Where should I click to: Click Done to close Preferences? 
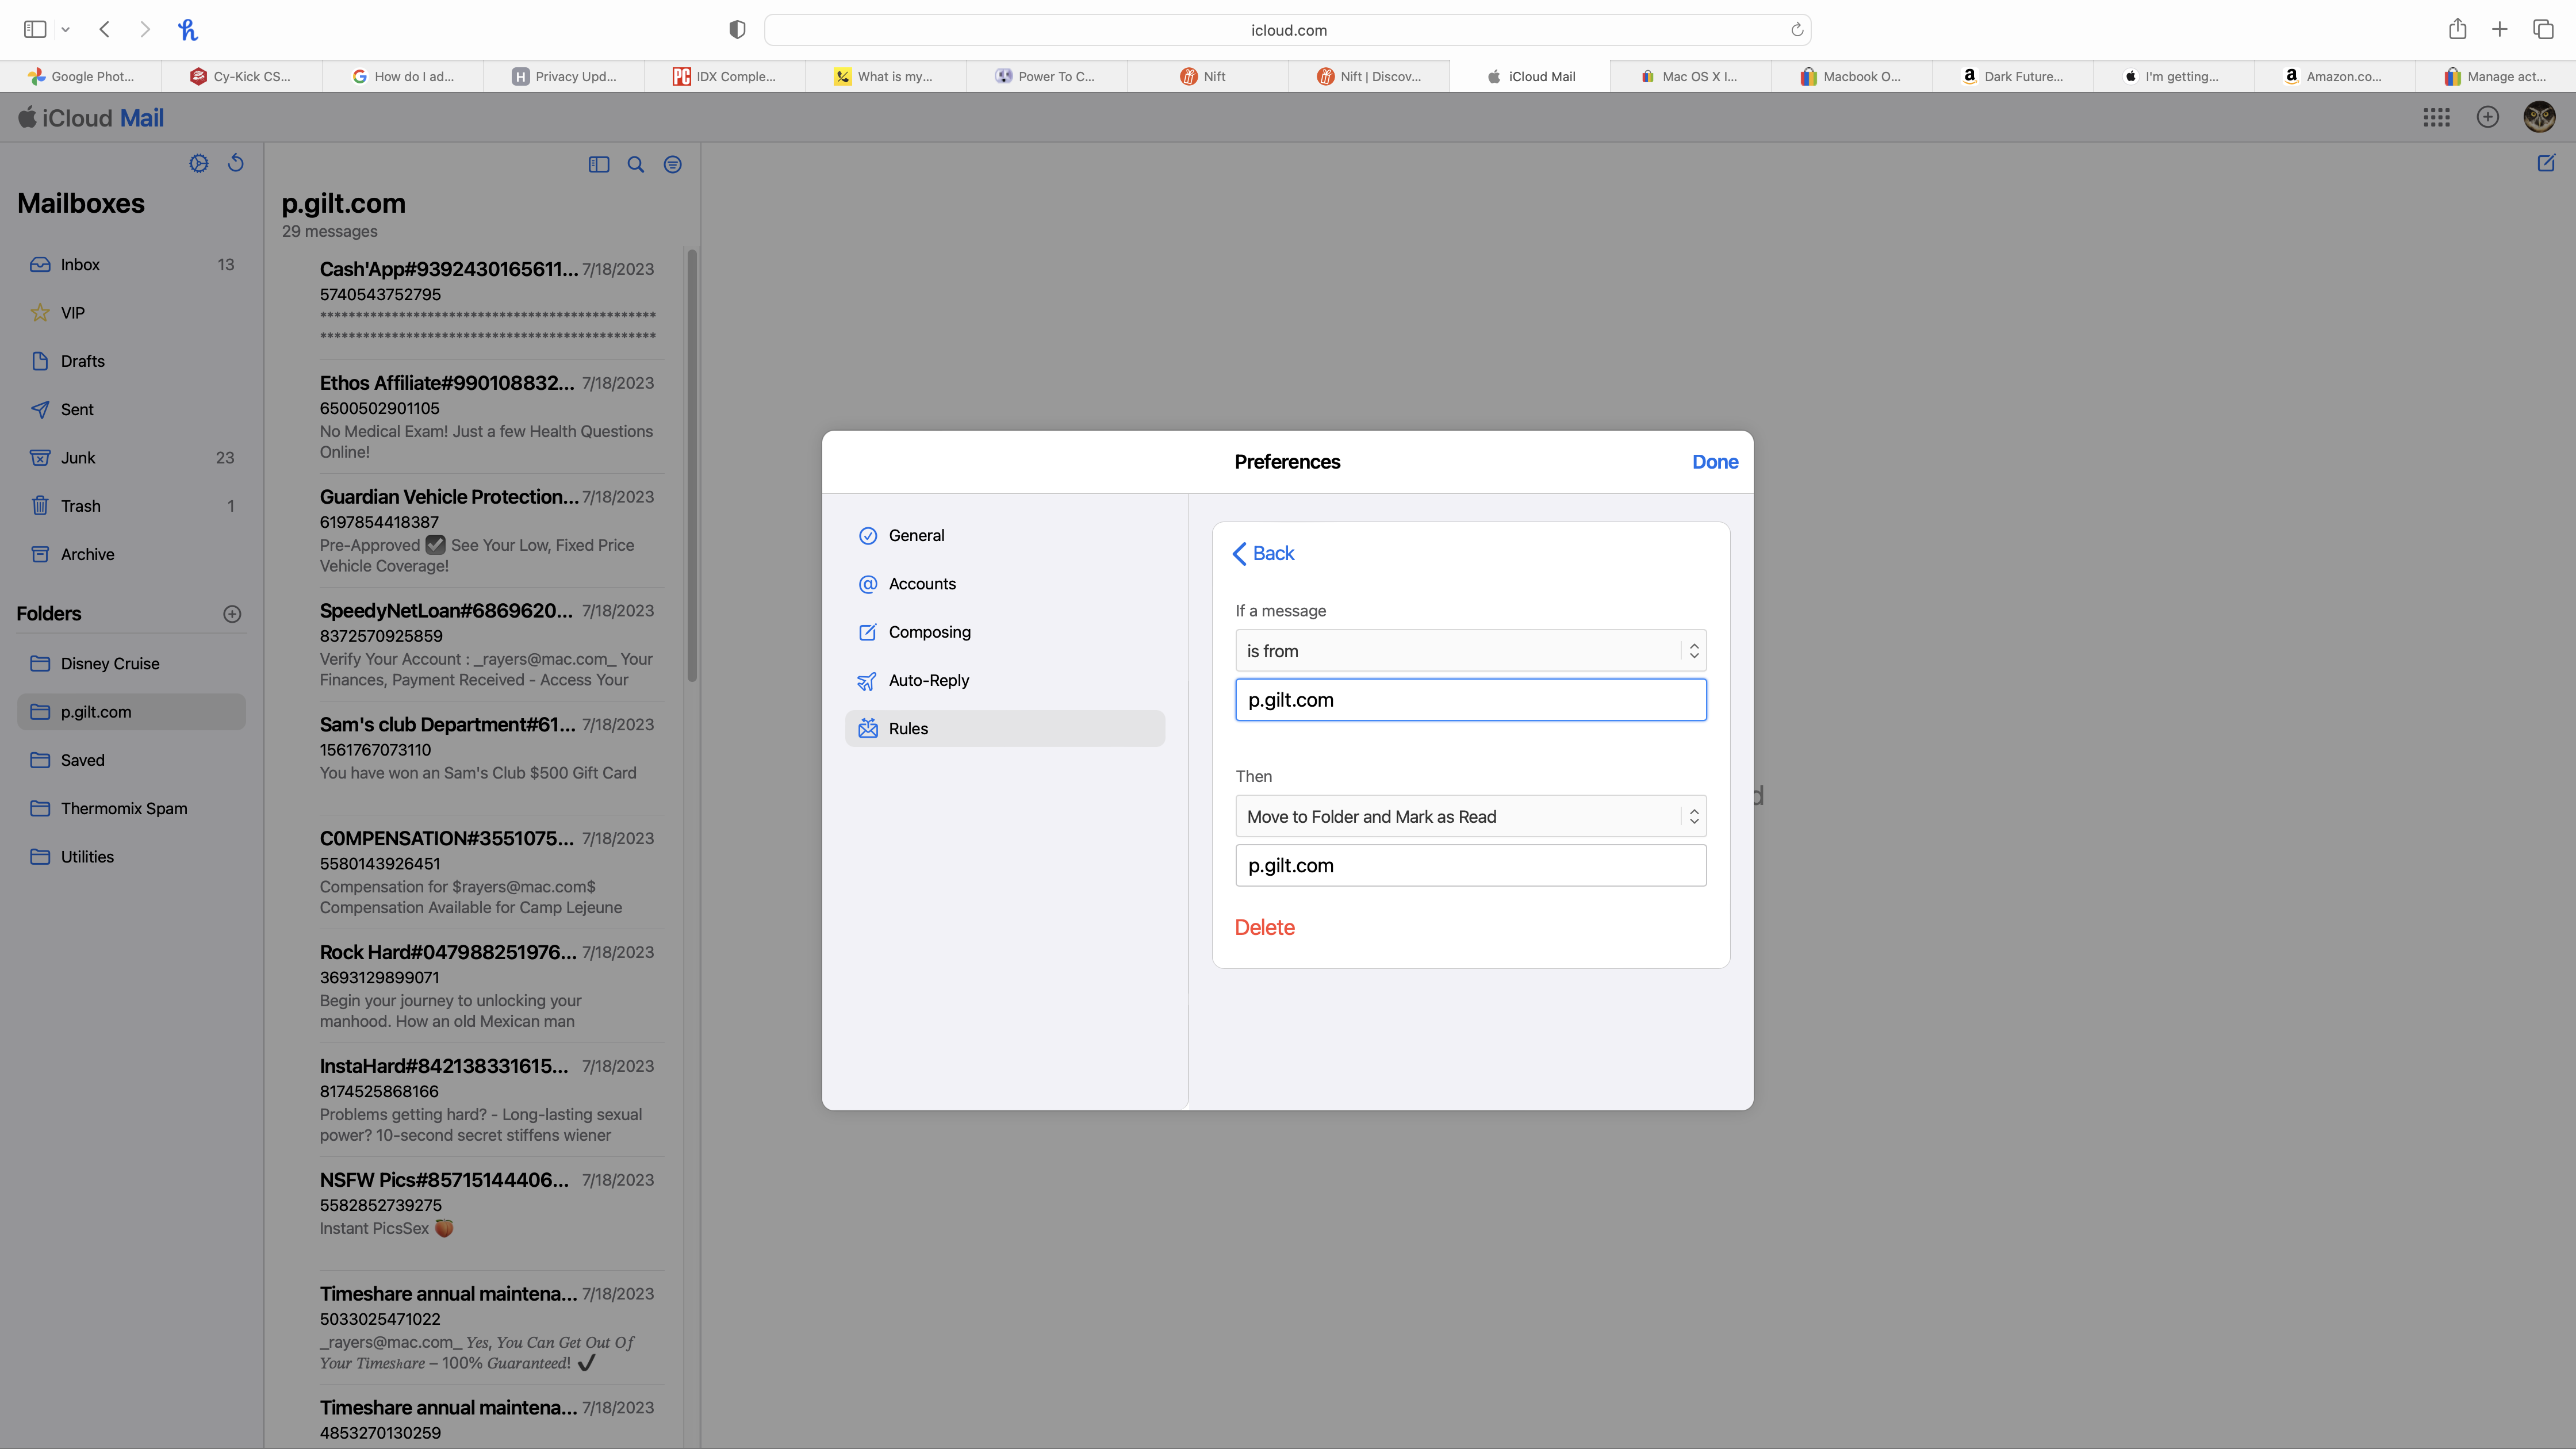tap(1714, 462)
